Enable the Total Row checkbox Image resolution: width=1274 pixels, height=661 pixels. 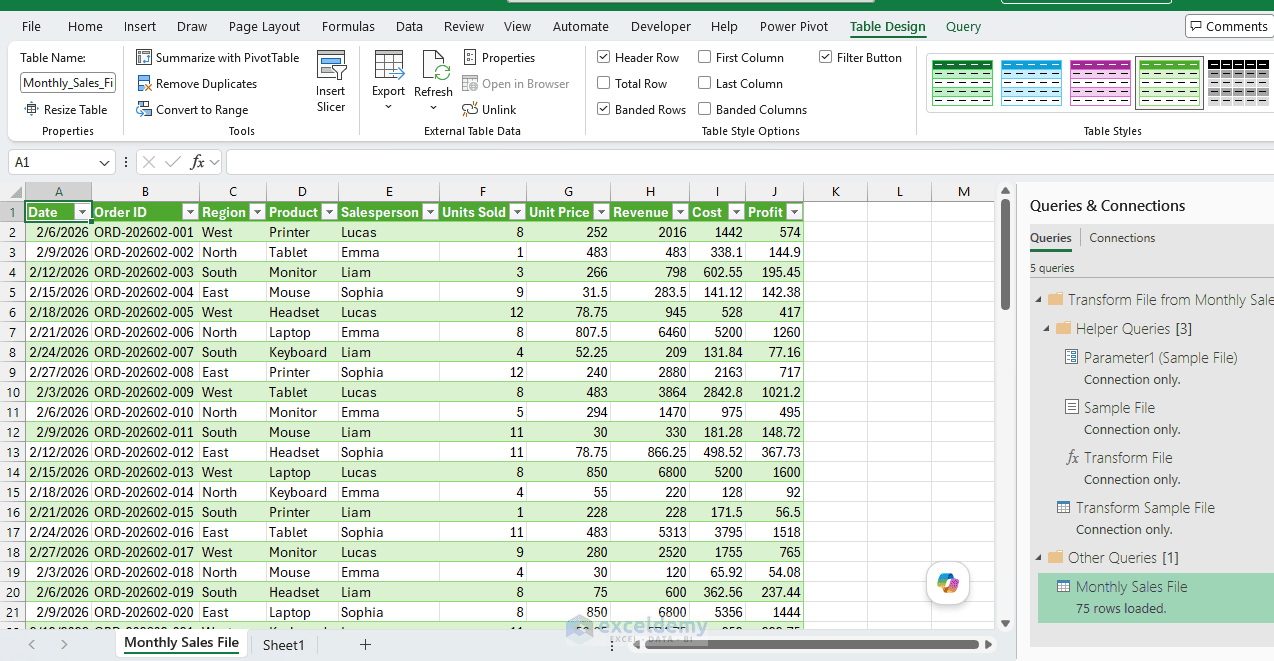pyautogui.click(x=604, y=84)
